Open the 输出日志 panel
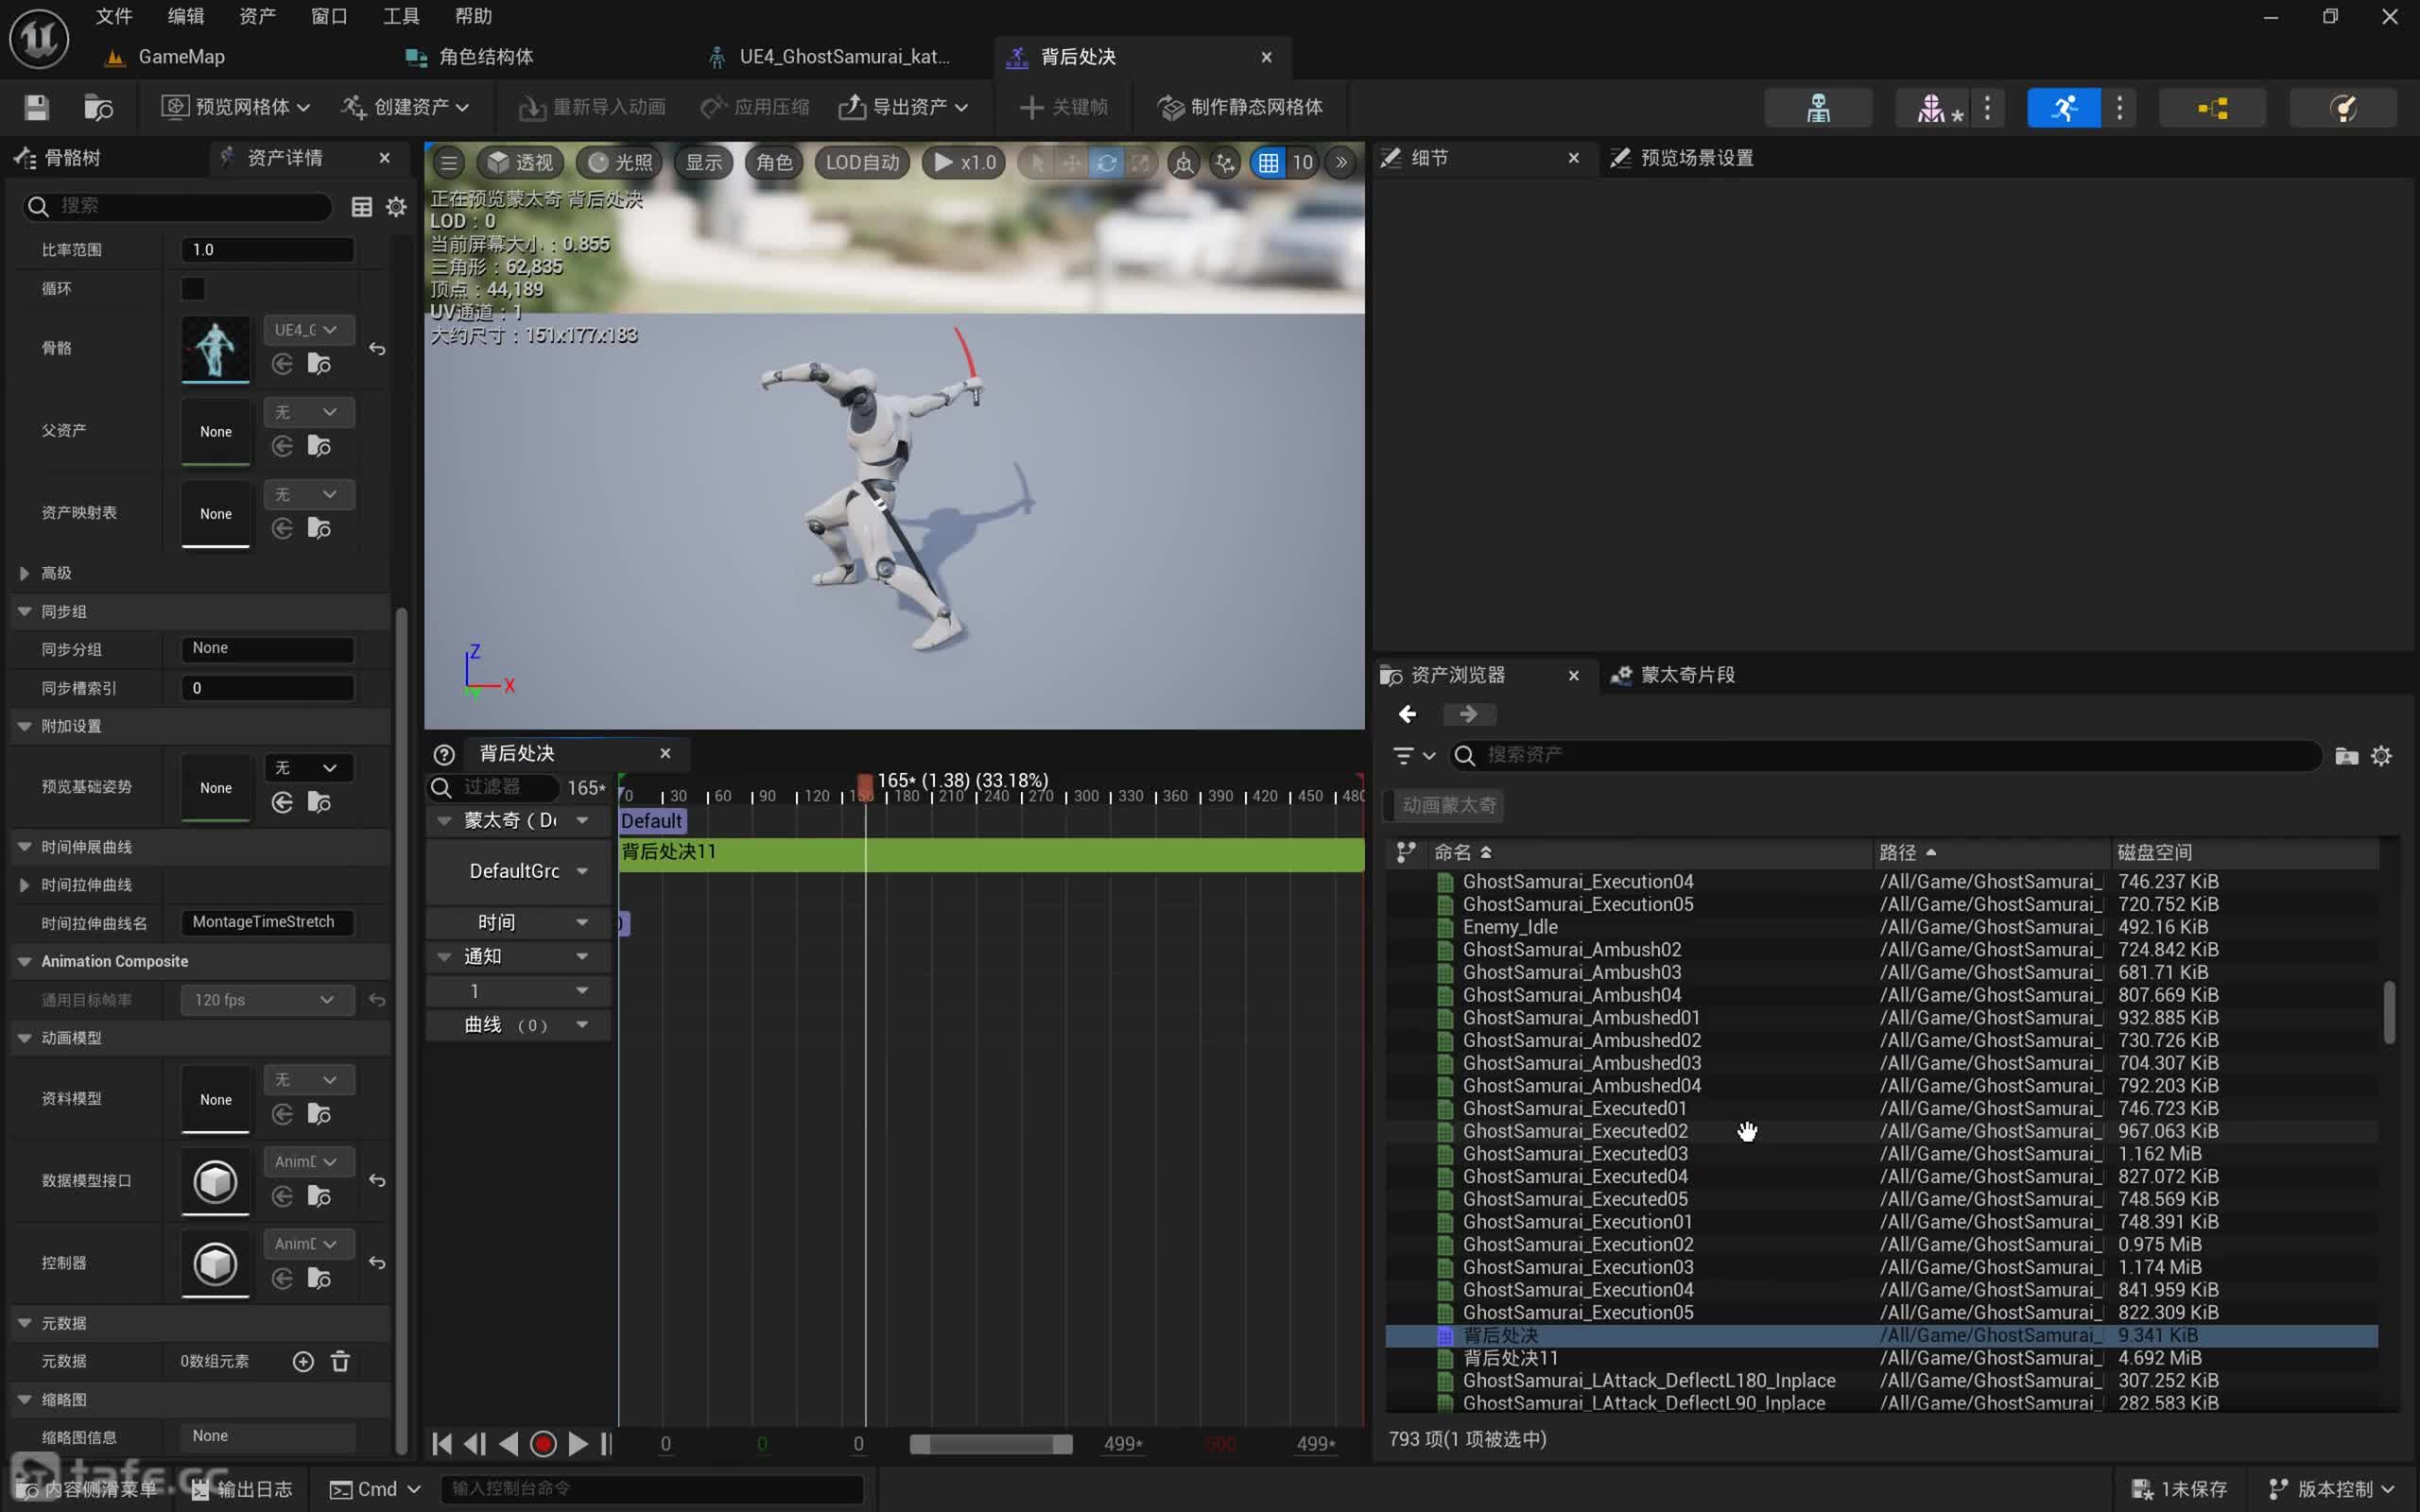This screenshot has width=2420, height=1512. (242, 1489)
